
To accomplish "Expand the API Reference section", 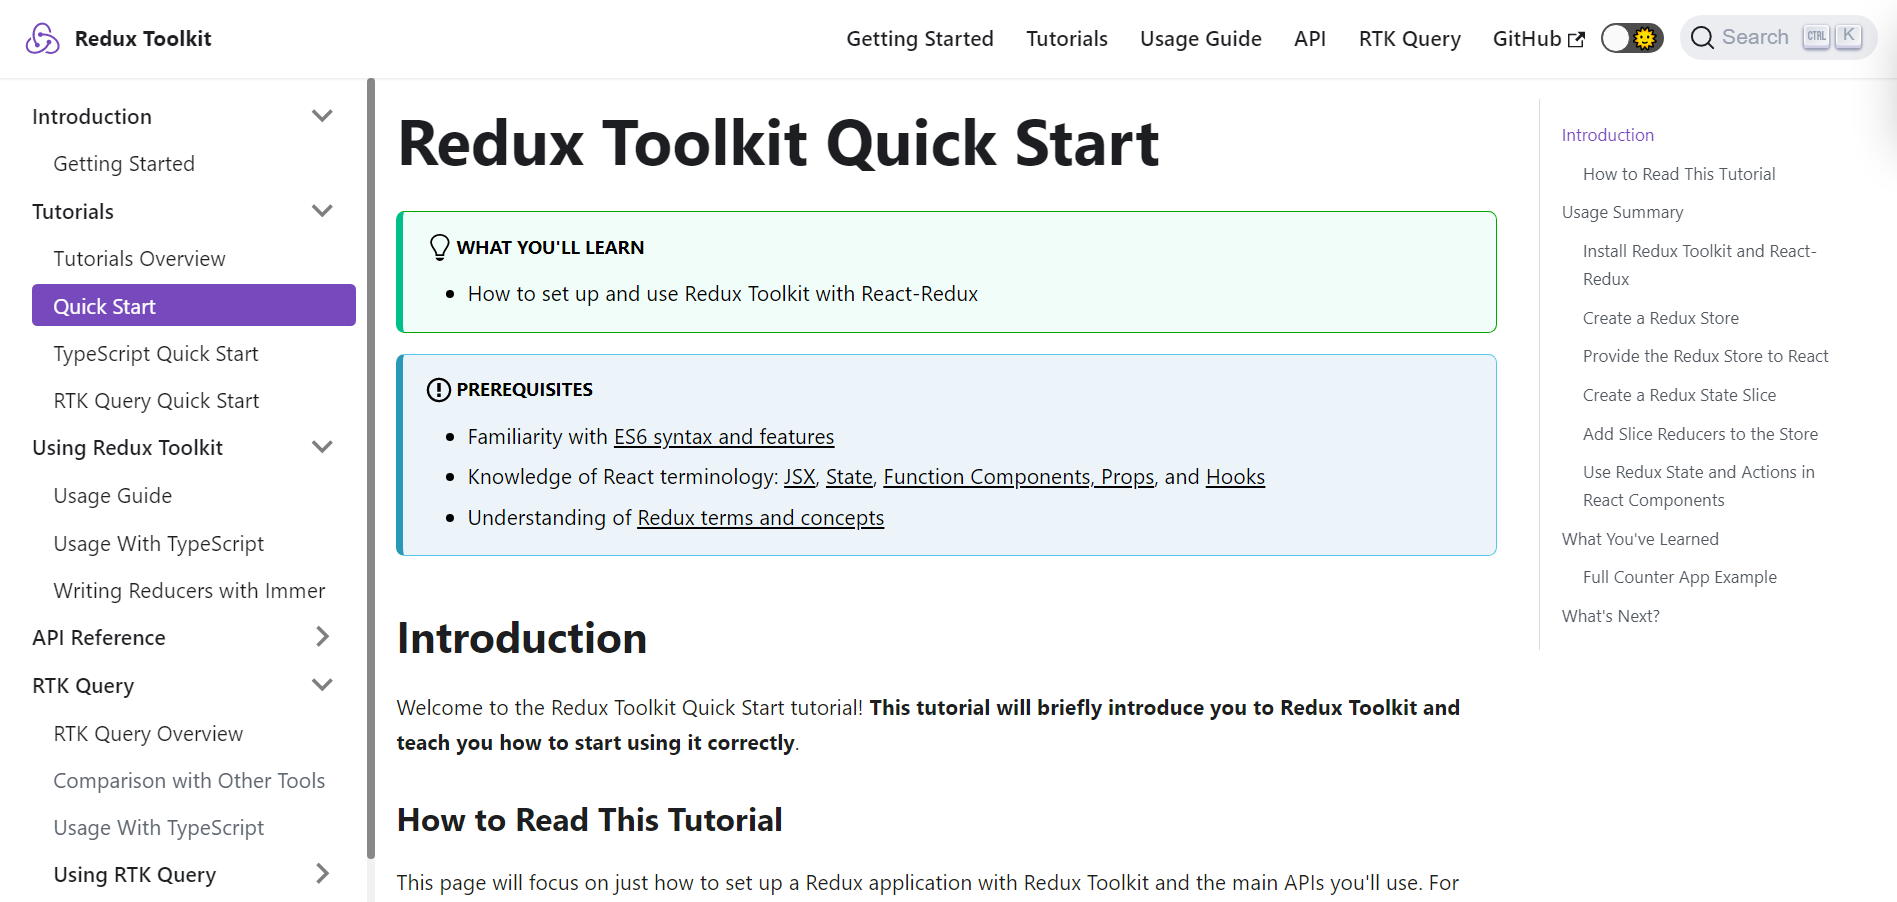I will [x=322, y=637].
